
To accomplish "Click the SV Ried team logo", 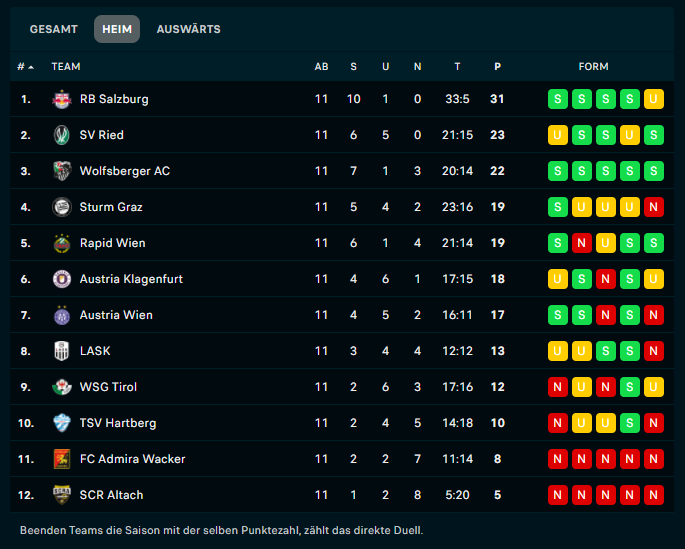I will pos(62,135).
